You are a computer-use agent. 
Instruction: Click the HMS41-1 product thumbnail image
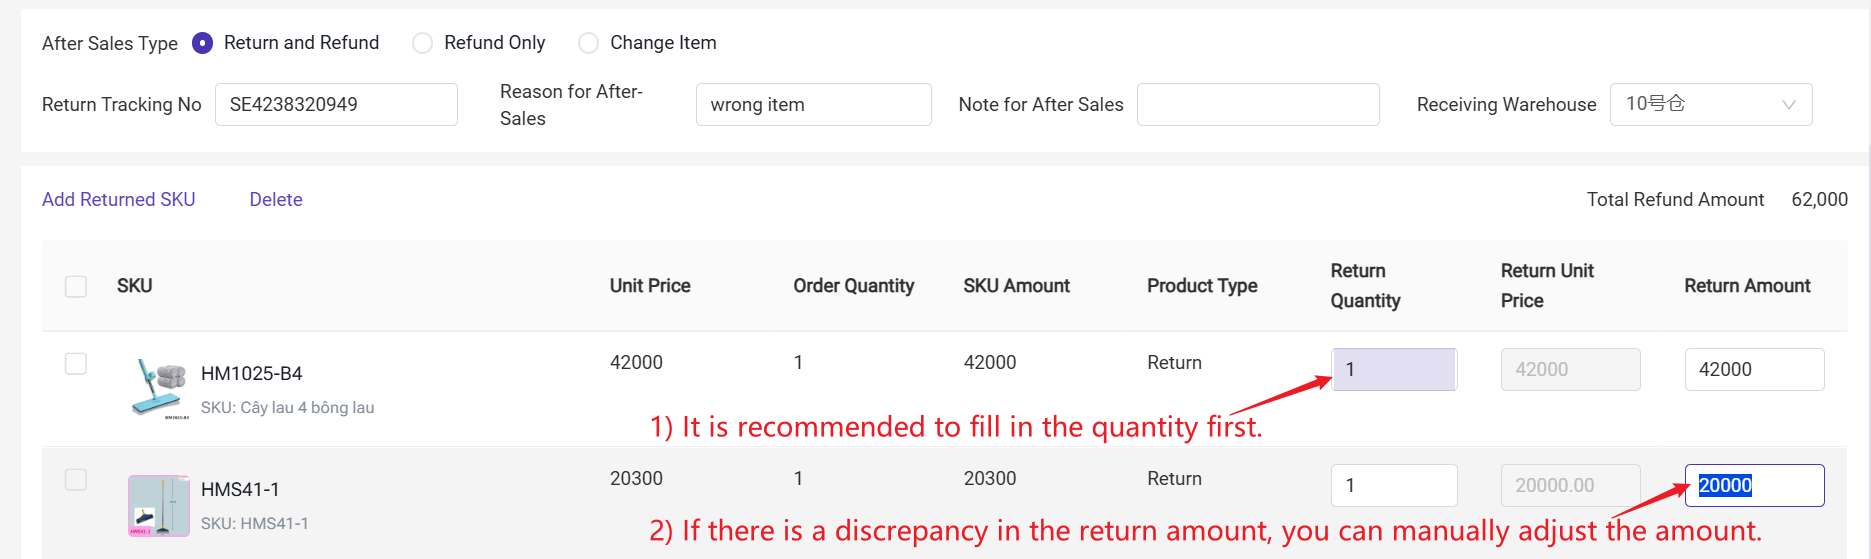(x=159, y=506)
